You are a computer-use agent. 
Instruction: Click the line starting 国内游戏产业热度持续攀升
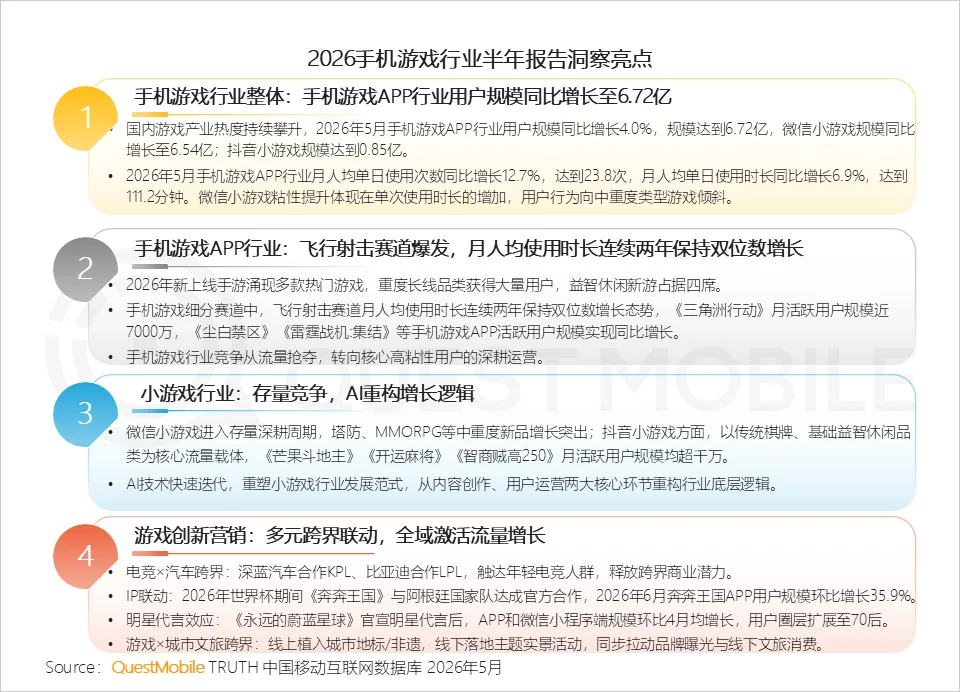click(520, 129)
